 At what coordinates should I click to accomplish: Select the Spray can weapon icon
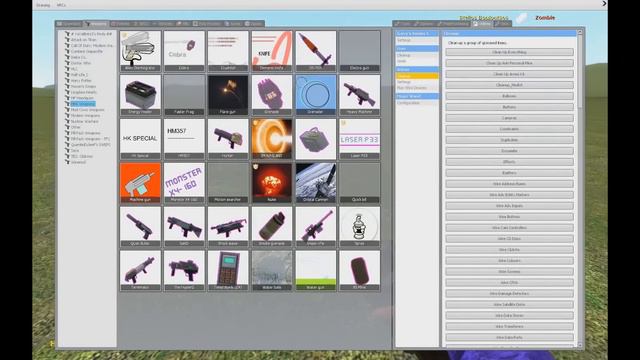click(360, 227)
